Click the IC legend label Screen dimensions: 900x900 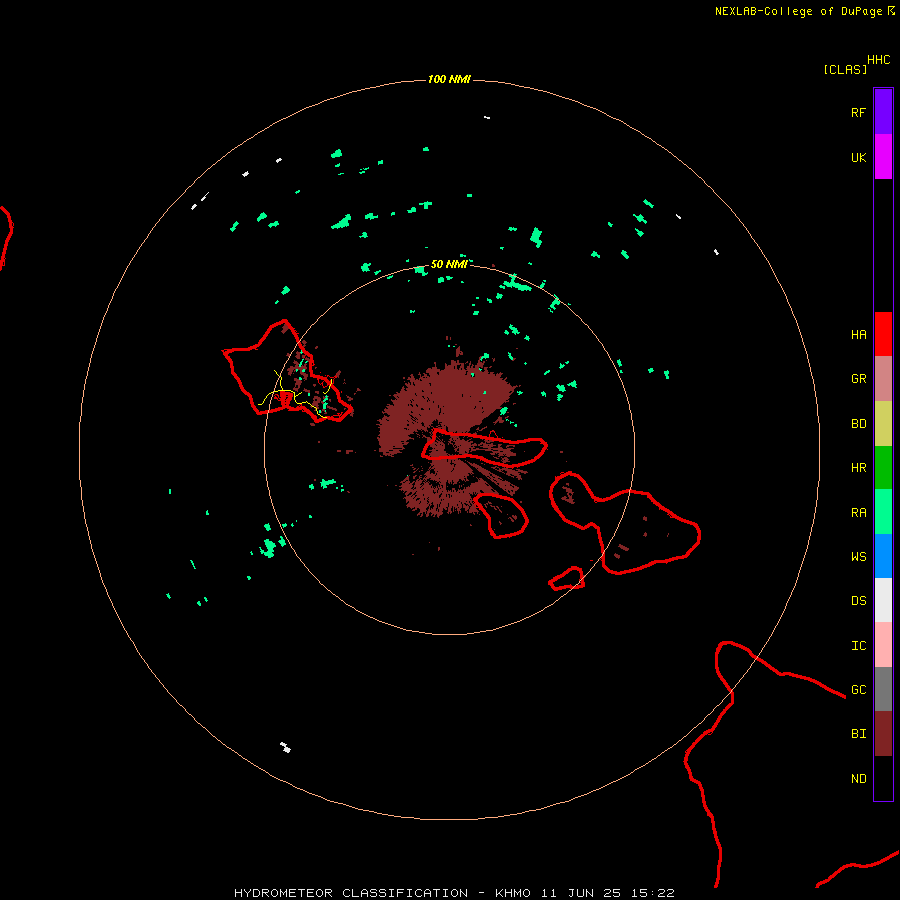click(858, 645)
